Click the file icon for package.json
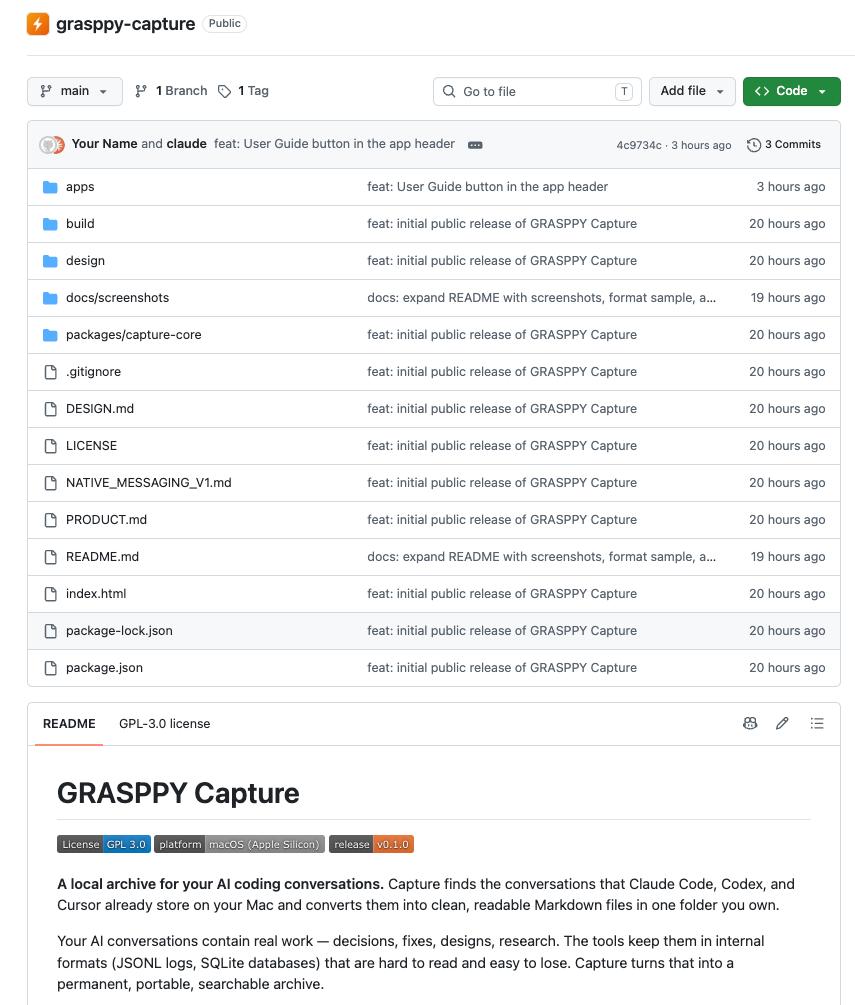This screenshot has width=855, height=1005. [x=50, y=668]
